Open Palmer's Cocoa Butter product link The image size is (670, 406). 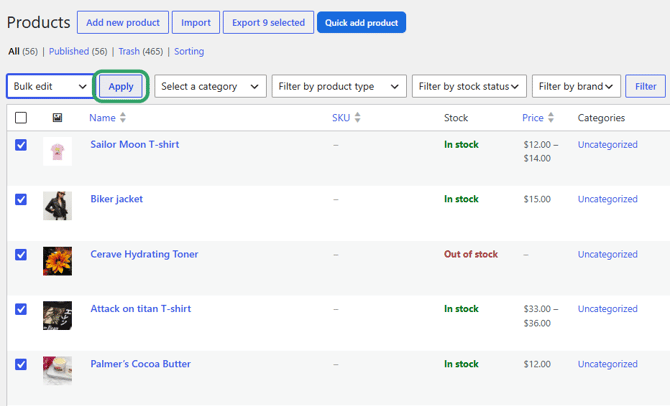click(141, 364)
